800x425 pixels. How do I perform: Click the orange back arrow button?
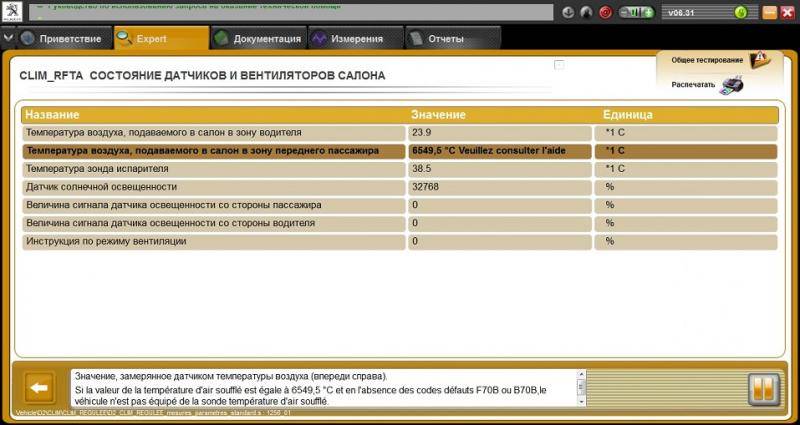click(40, 387)
